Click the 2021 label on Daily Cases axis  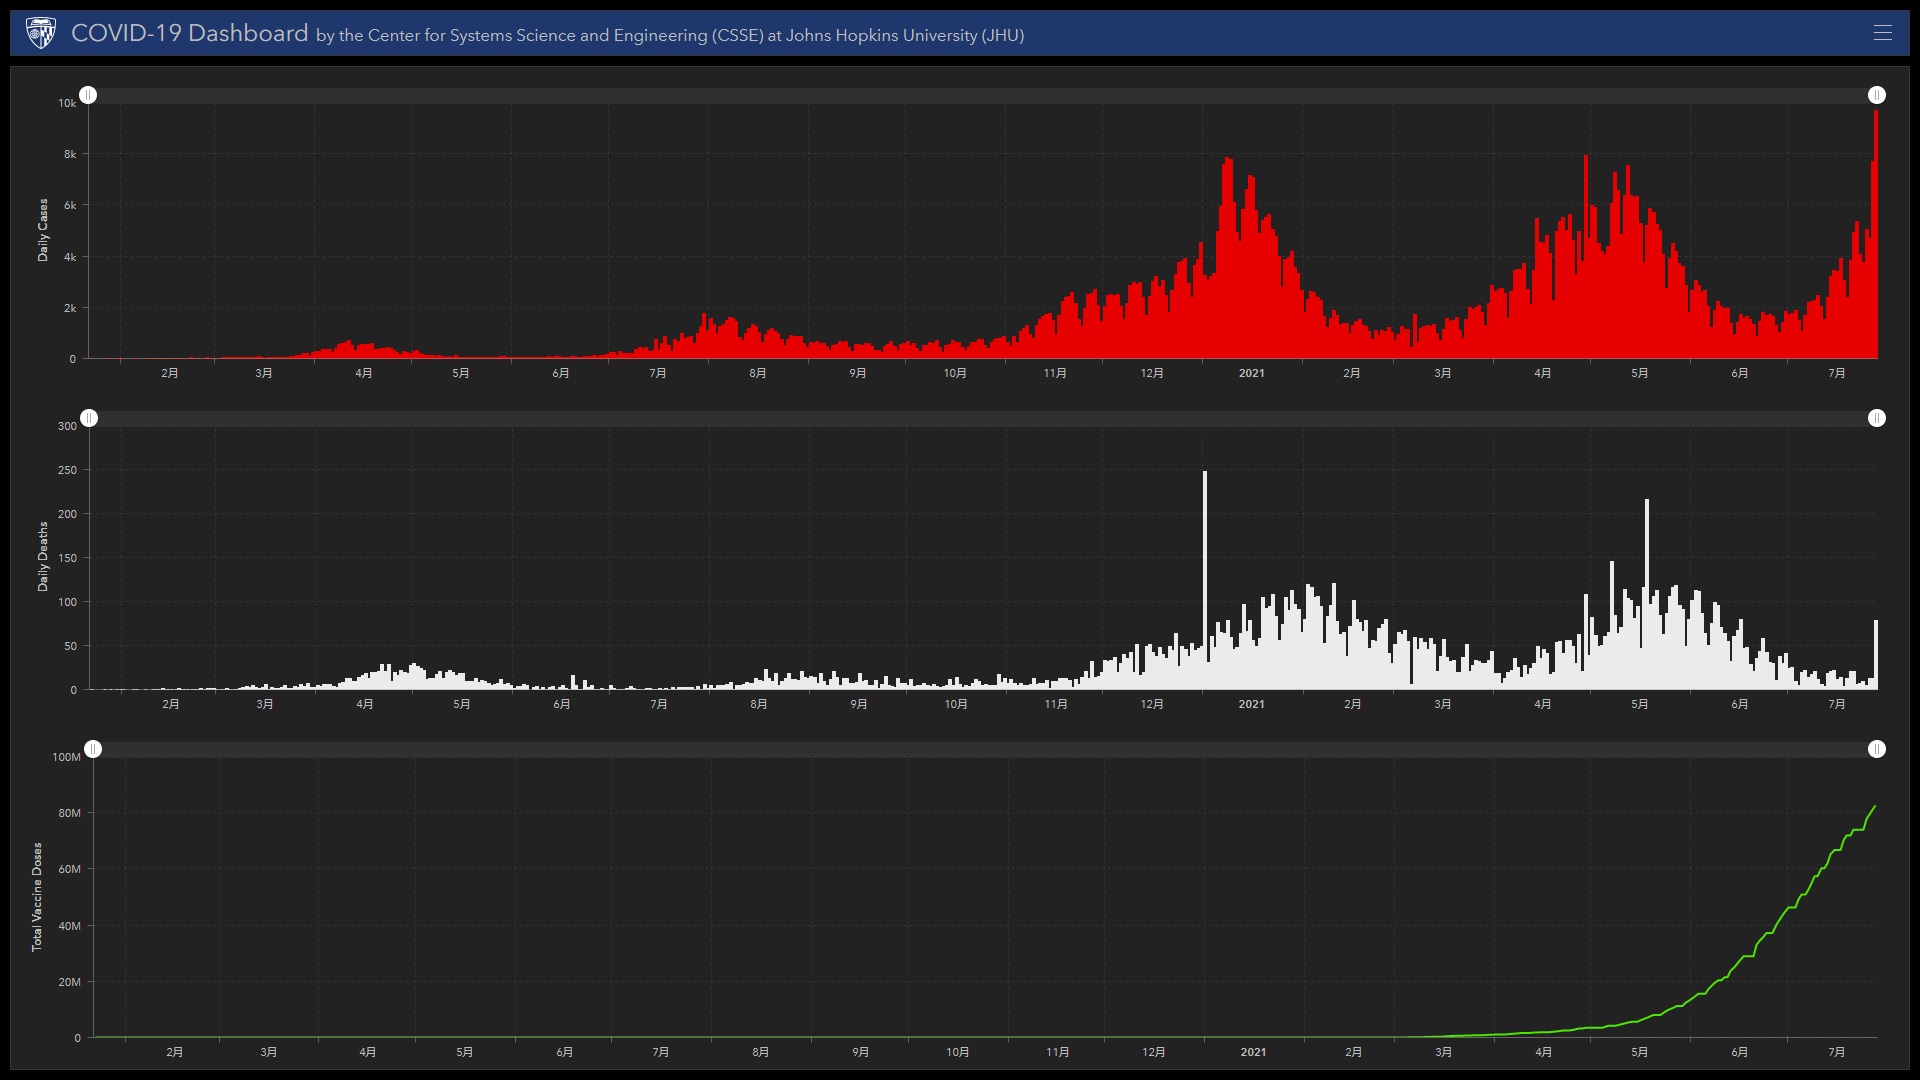click(x=1251, y=373)
